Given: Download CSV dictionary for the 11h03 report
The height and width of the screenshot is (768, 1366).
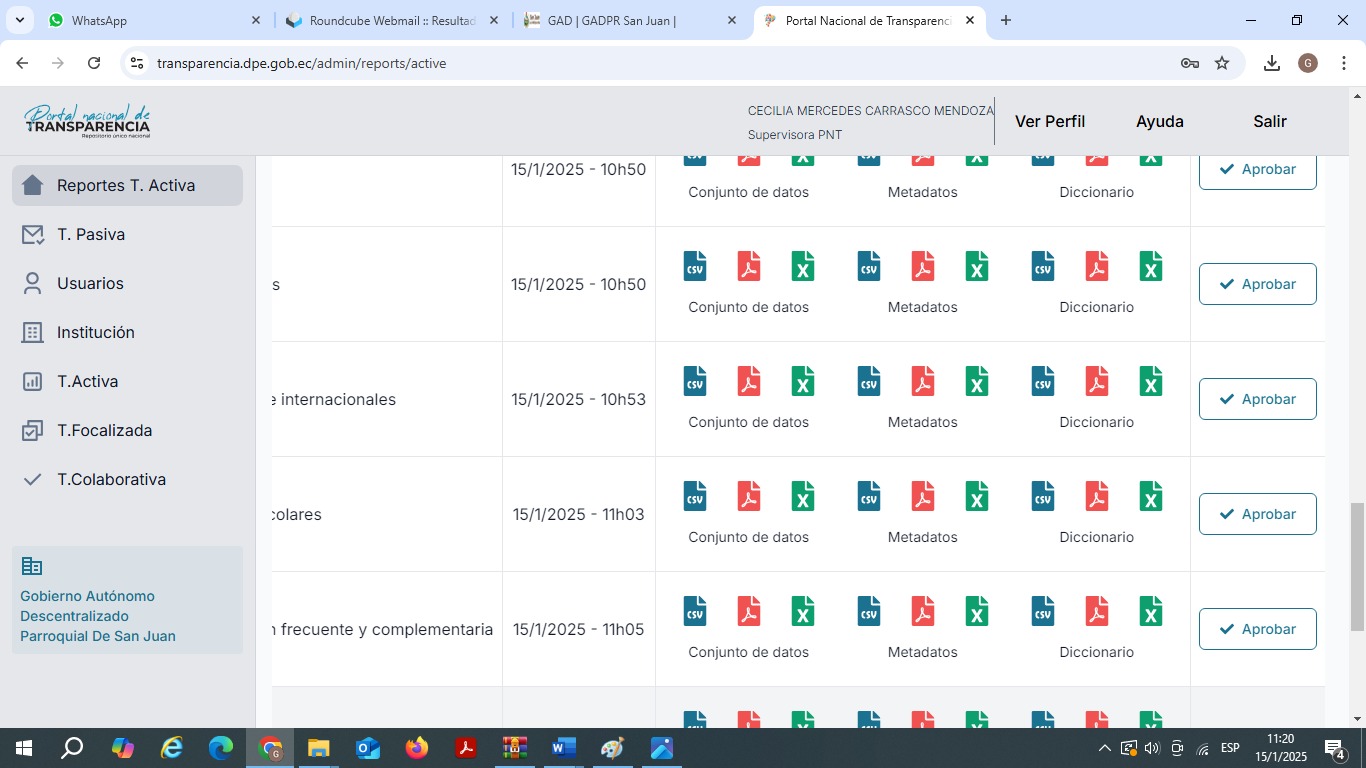Looking at the screenshot, I should tap(1042, 496).
